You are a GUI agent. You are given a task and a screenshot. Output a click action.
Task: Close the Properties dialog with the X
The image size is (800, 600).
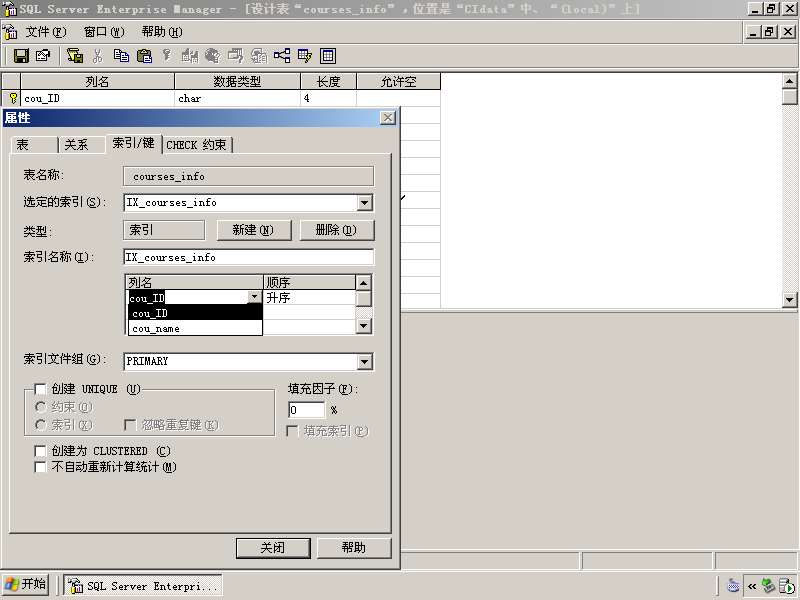click(x=388, y=118)
